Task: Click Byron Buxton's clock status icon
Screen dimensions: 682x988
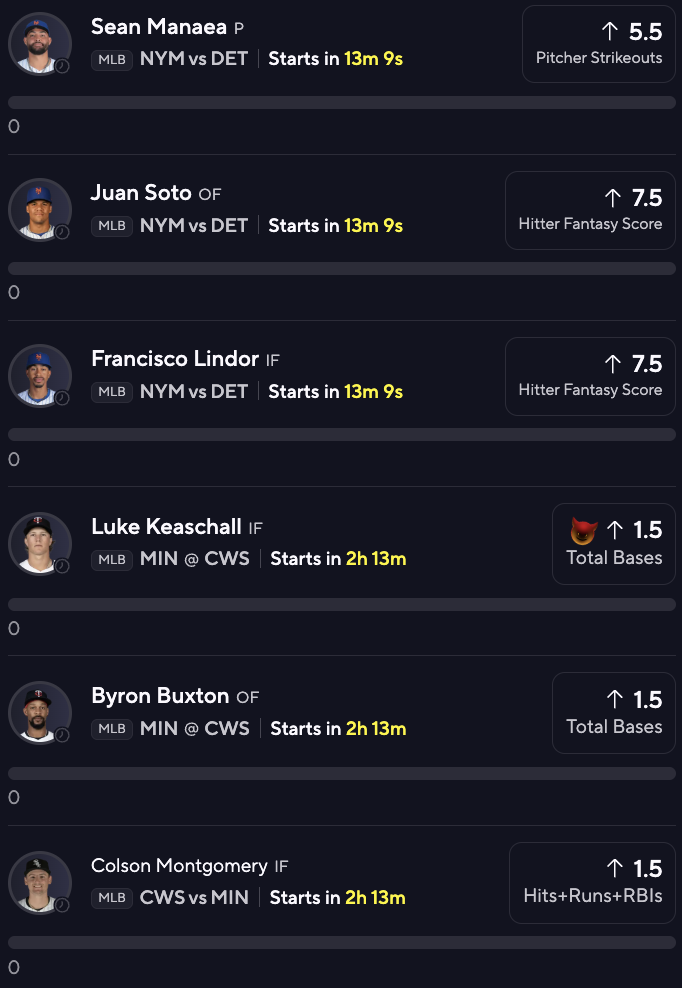Action: pyautogui.click(x=62, y=735)
